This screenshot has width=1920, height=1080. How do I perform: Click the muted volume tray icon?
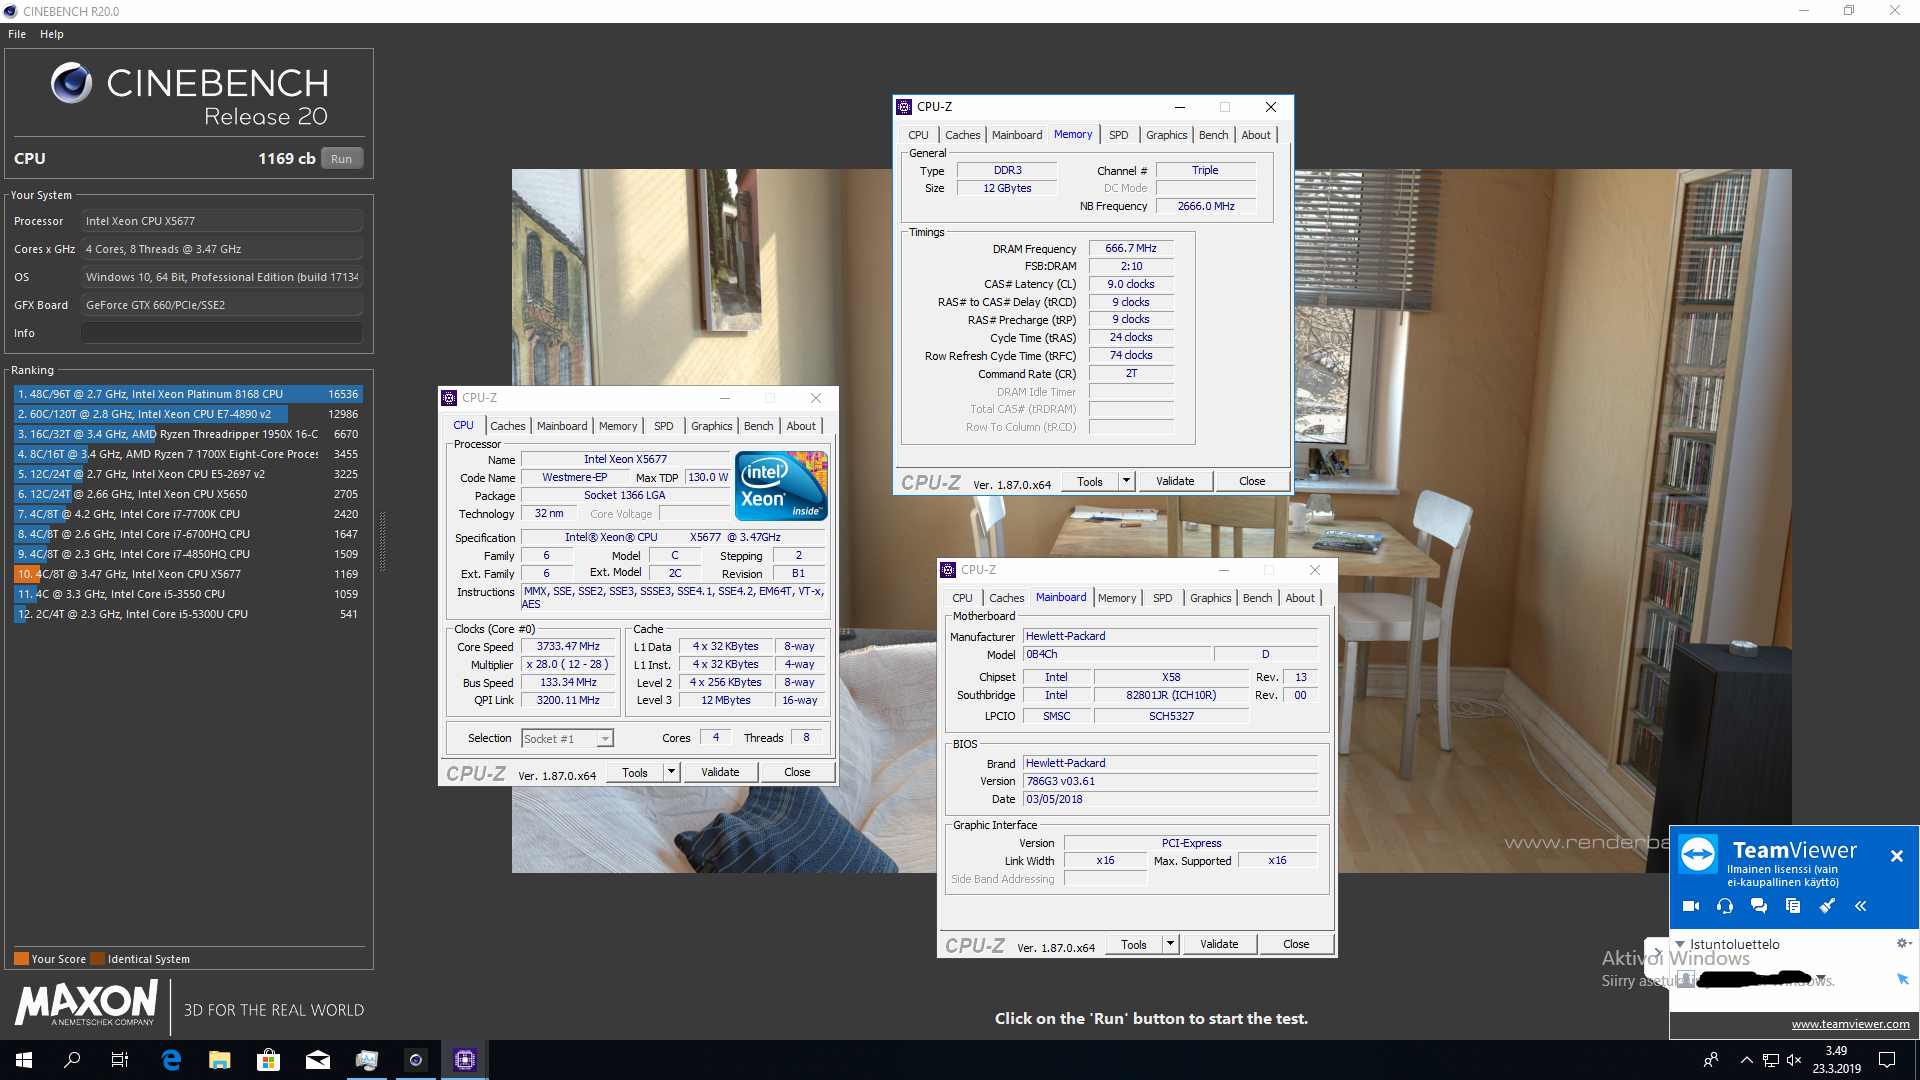pos(1794,1060)
